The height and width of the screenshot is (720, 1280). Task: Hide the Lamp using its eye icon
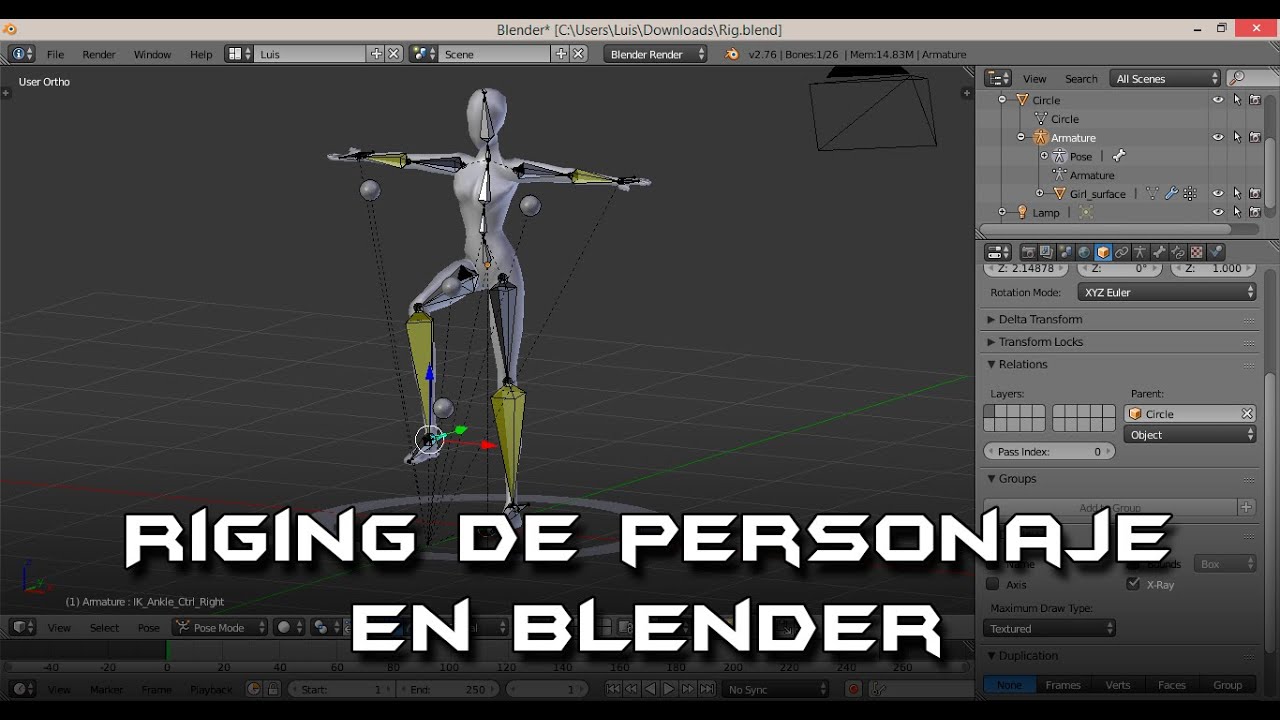(x=1218, y=212)
